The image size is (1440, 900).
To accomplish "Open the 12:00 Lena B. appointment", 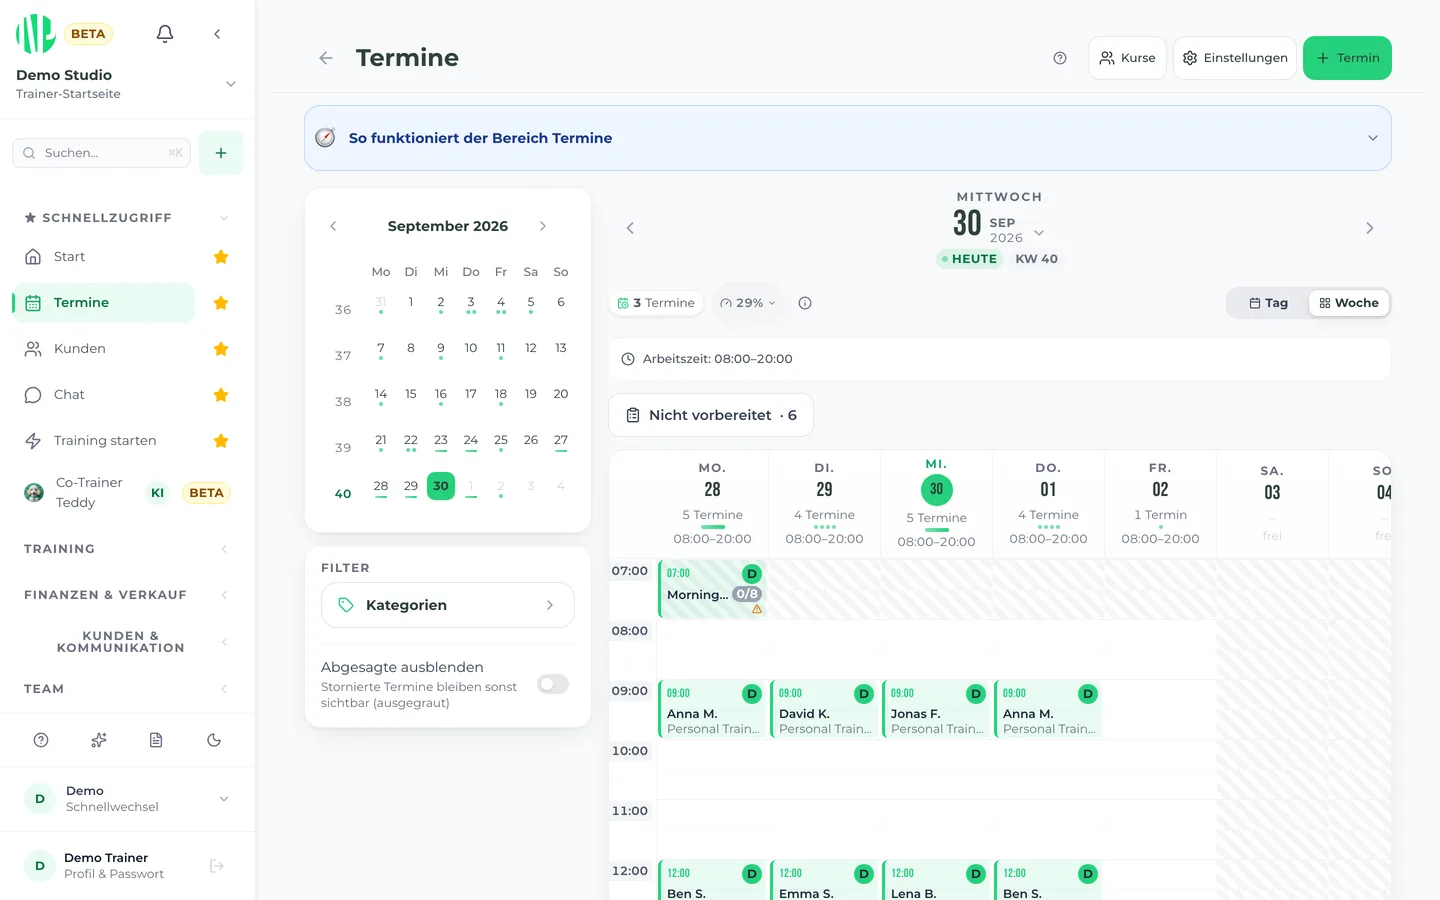I will tap(936, 881).
